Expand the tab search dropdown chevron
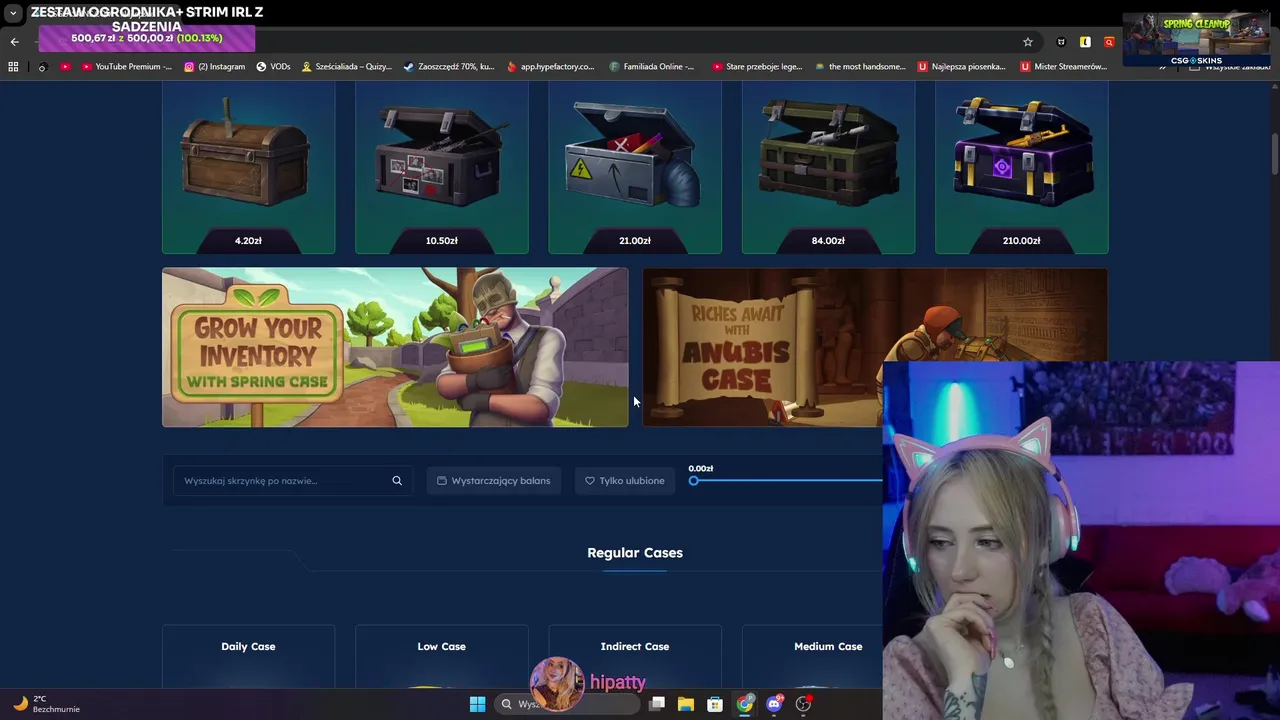 [13, 13]
